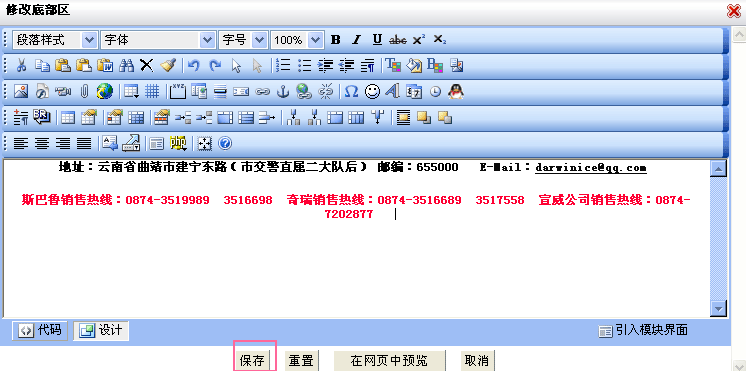Click the Find binoculars icon
Viewport: 746px width, 371px height.
pyautogui.click(x=126, y=66)
